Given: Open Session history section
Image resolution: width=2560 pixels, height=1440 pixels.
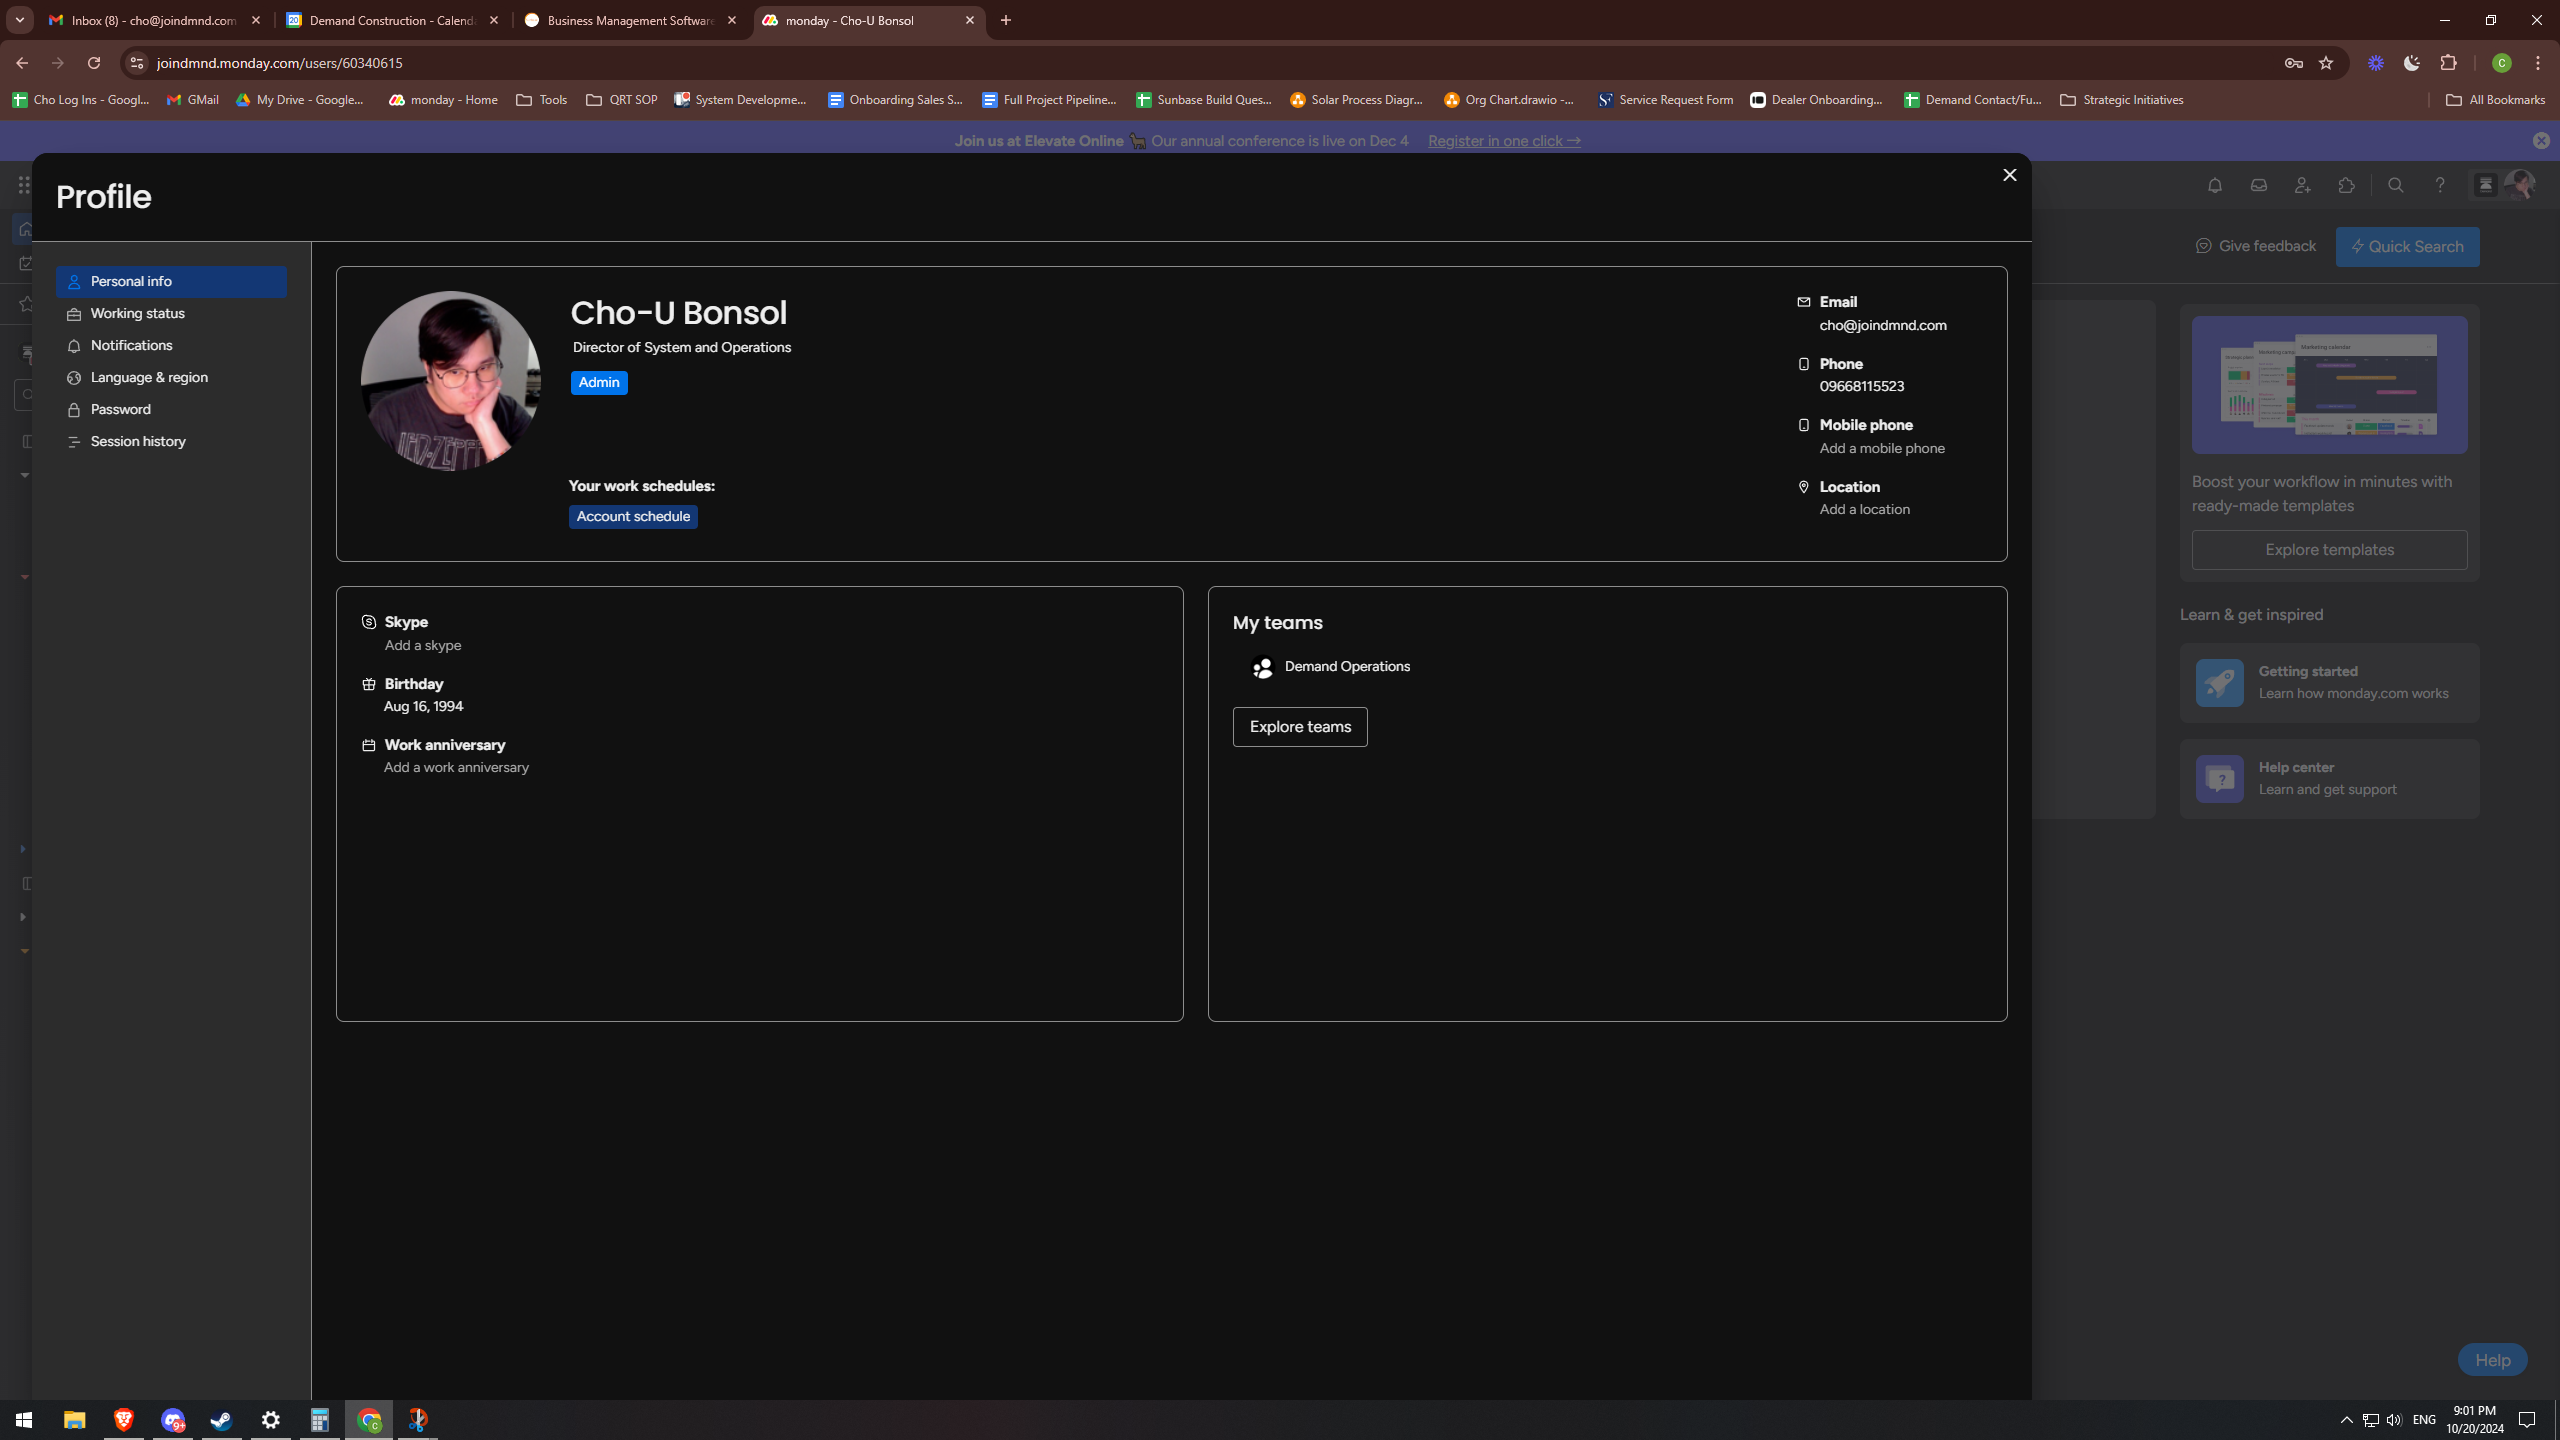Looking at the screenshot, I should click(x=171, y=441).
